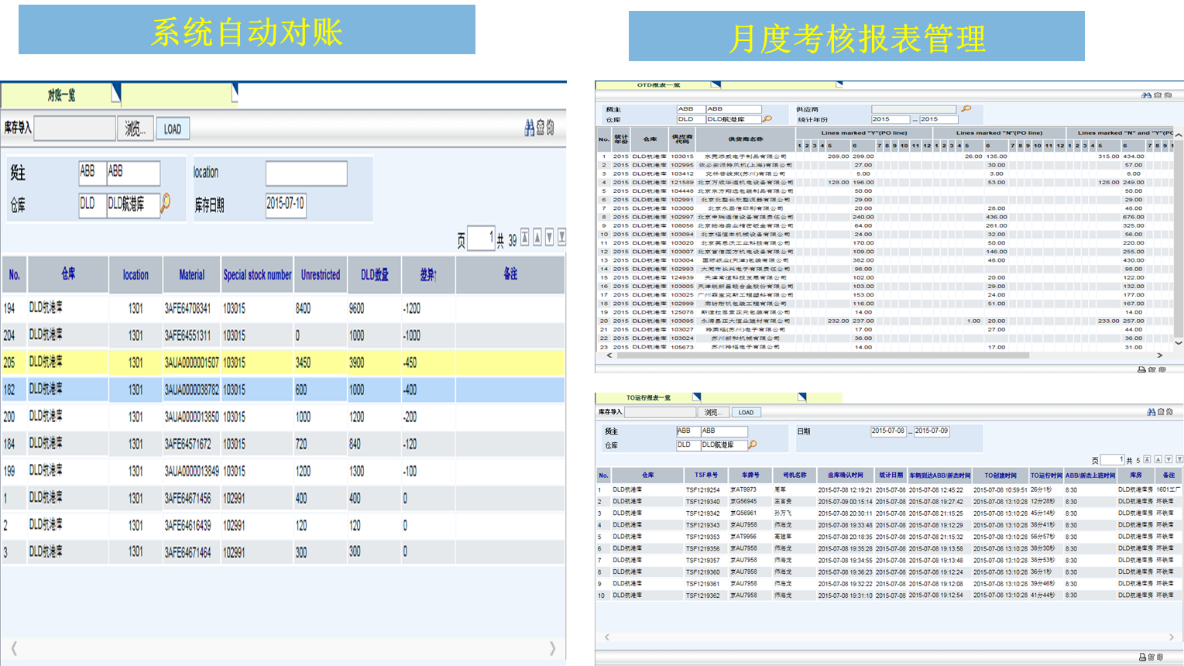1184x666 pixels.
Task: Select the OTD报表一览 tab
Action: coord(653,85)
